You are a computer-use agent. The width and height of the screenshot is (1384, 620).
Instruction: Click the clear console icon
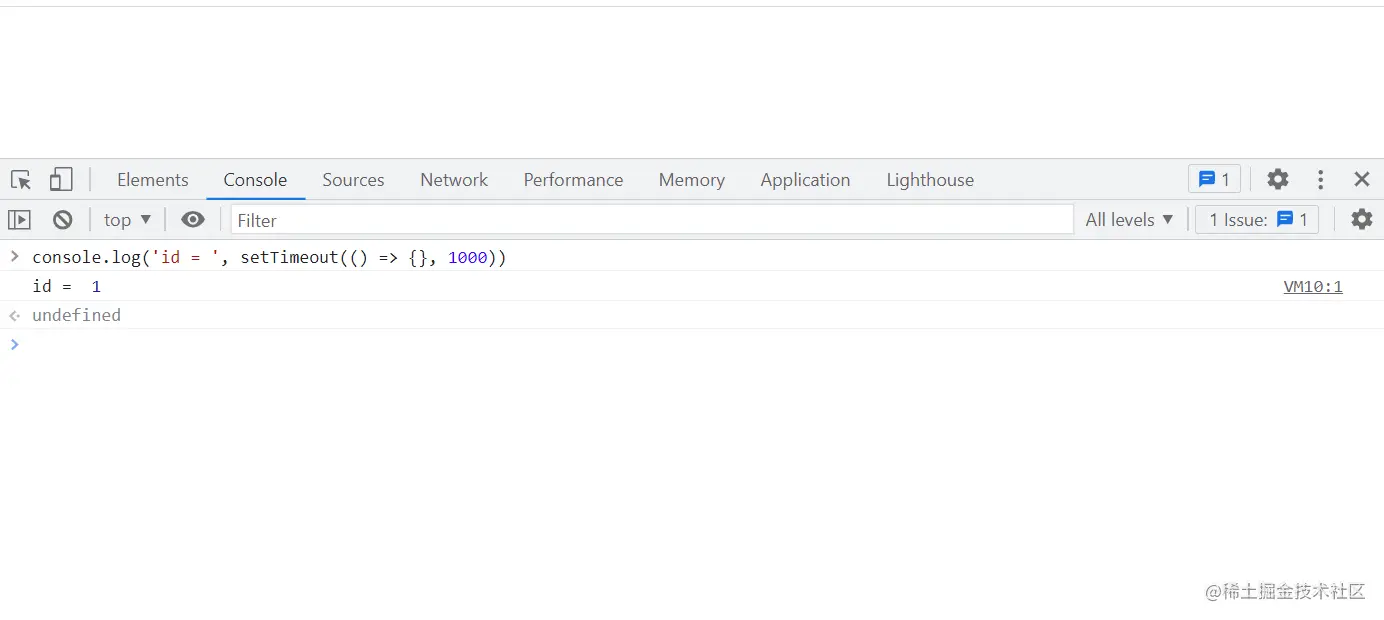tap(62, 219)
